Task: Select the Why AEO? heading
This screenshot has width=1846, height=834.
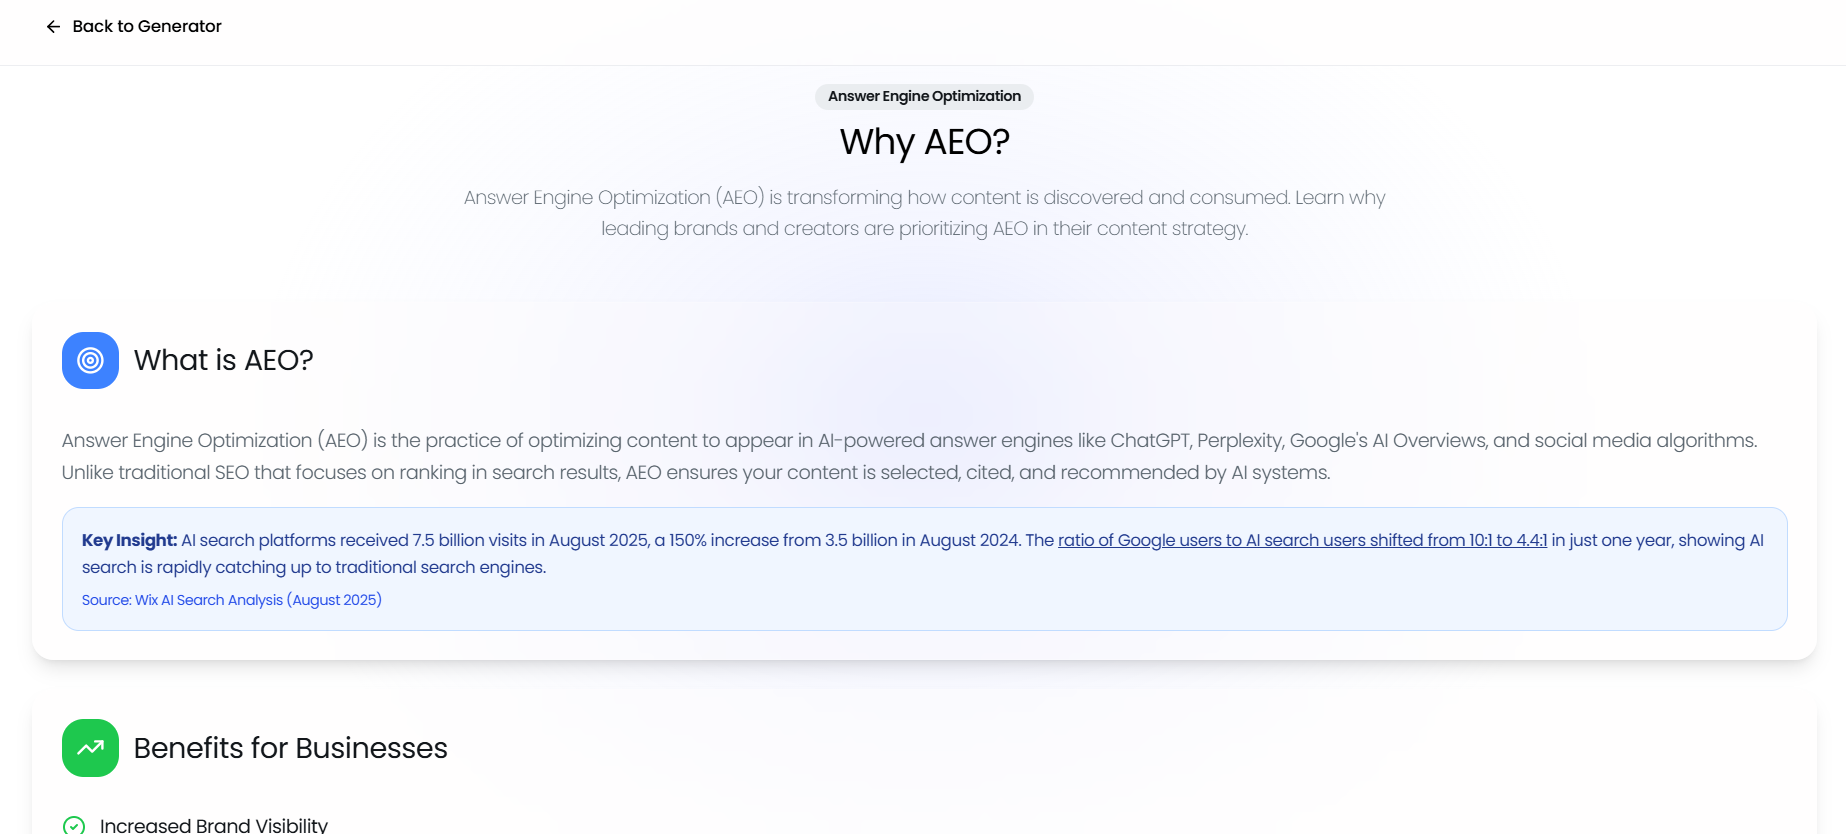Action: [x=923, y=142]
